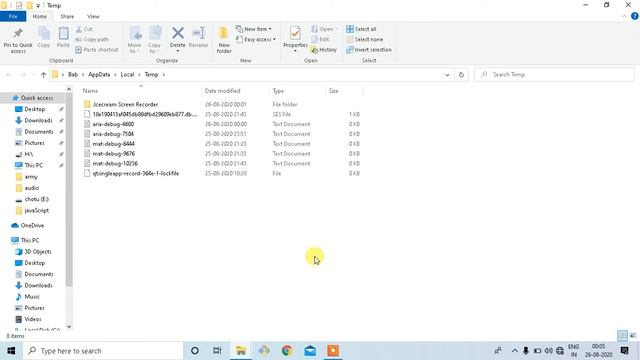The height and width of the screenshot is (360, 640).
Task: Select the aria-debug-4680 file
Action: point(113,124)
